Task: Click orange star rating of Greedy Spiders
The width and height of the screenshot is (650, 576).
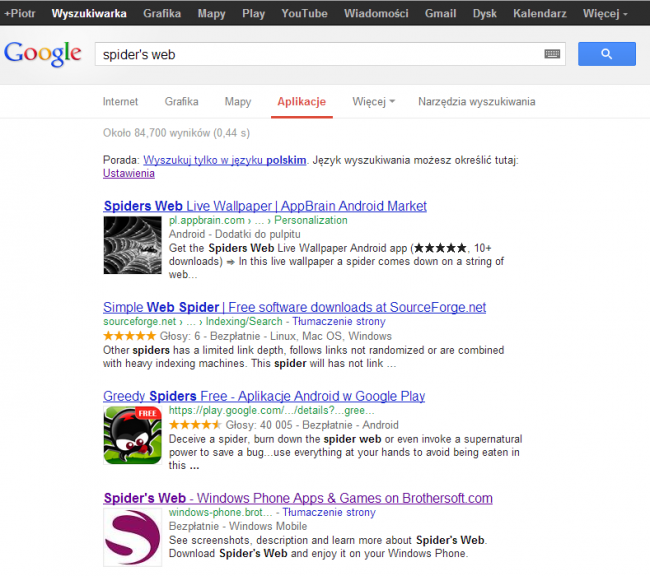Action: coord(195,425)
